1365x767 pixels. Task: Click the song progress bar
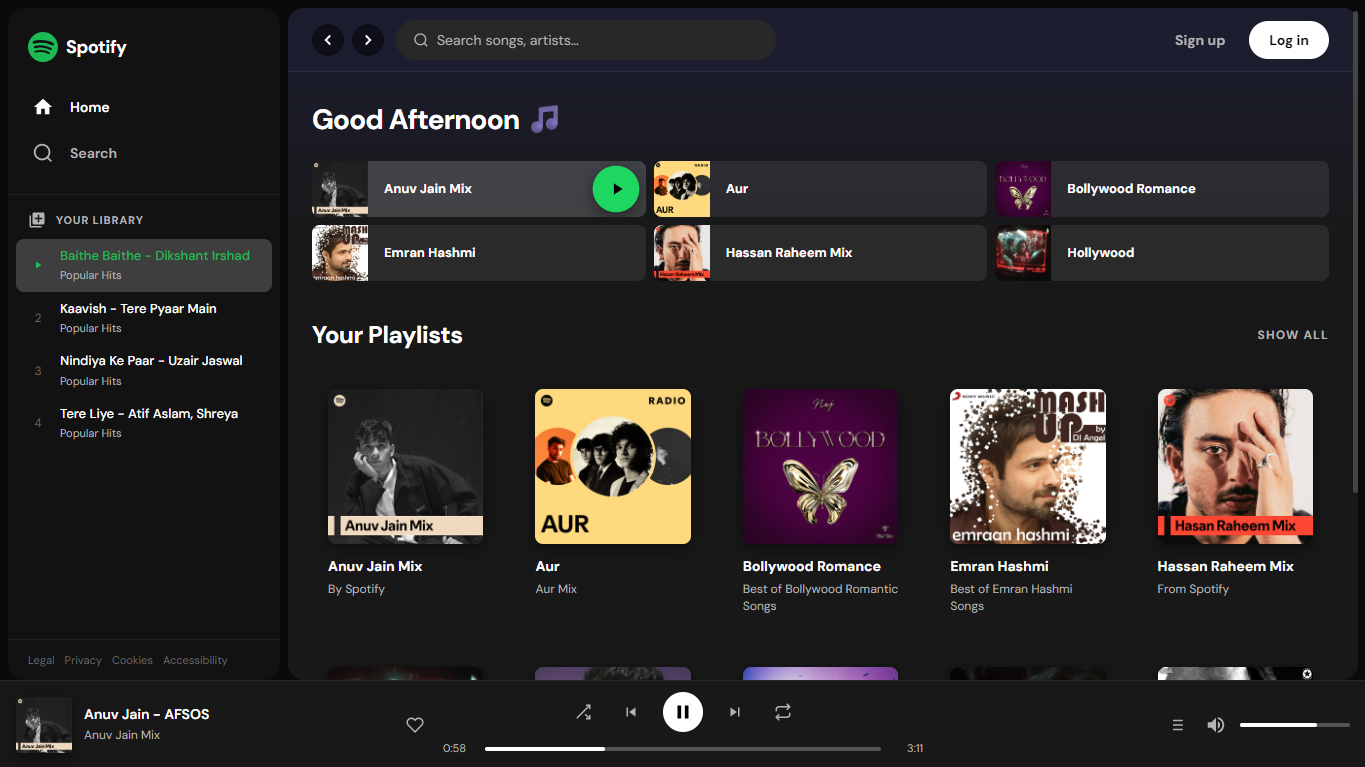[683, 748]
